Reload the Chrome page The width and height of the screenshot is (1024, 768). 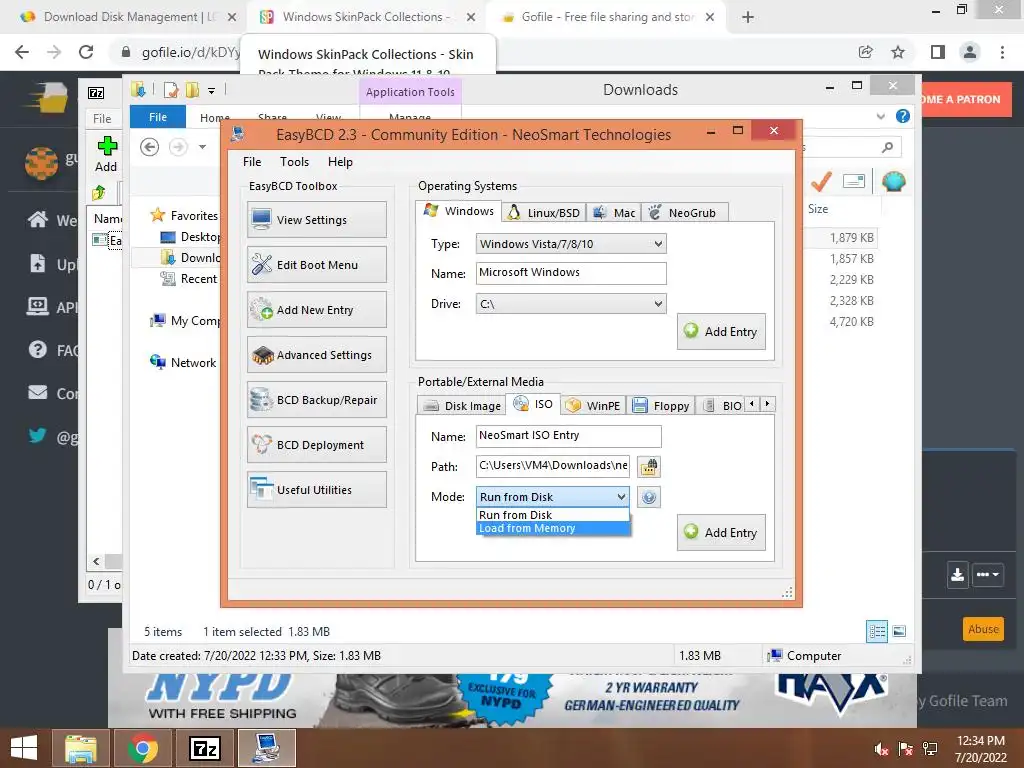click(x=86, y=52)
